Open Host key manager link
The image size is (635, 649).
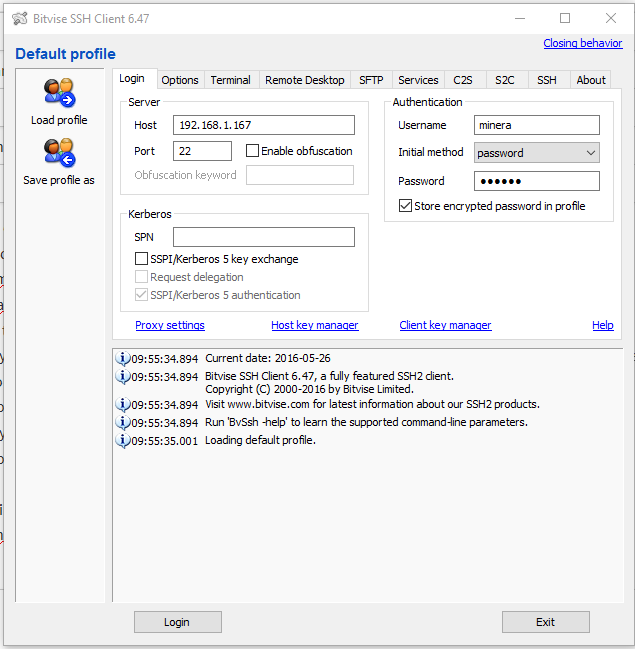click(x=315, y=325)
